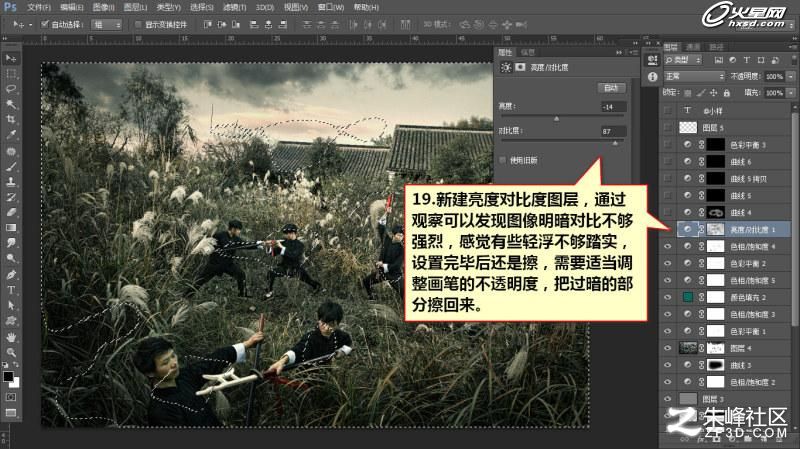The width and height of the screenshot is (800, 449).
Task: Toggle the 显示变换控件 checkbox
Action: click(138, 24)
